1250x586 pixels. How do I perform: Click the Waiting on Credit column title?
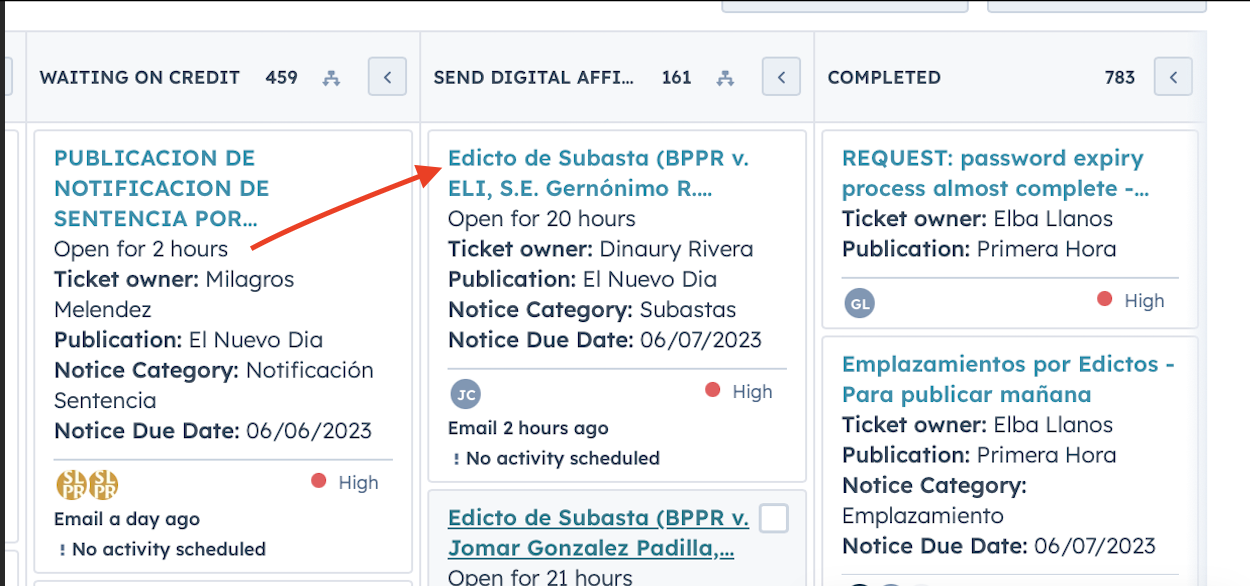point(139,77)
